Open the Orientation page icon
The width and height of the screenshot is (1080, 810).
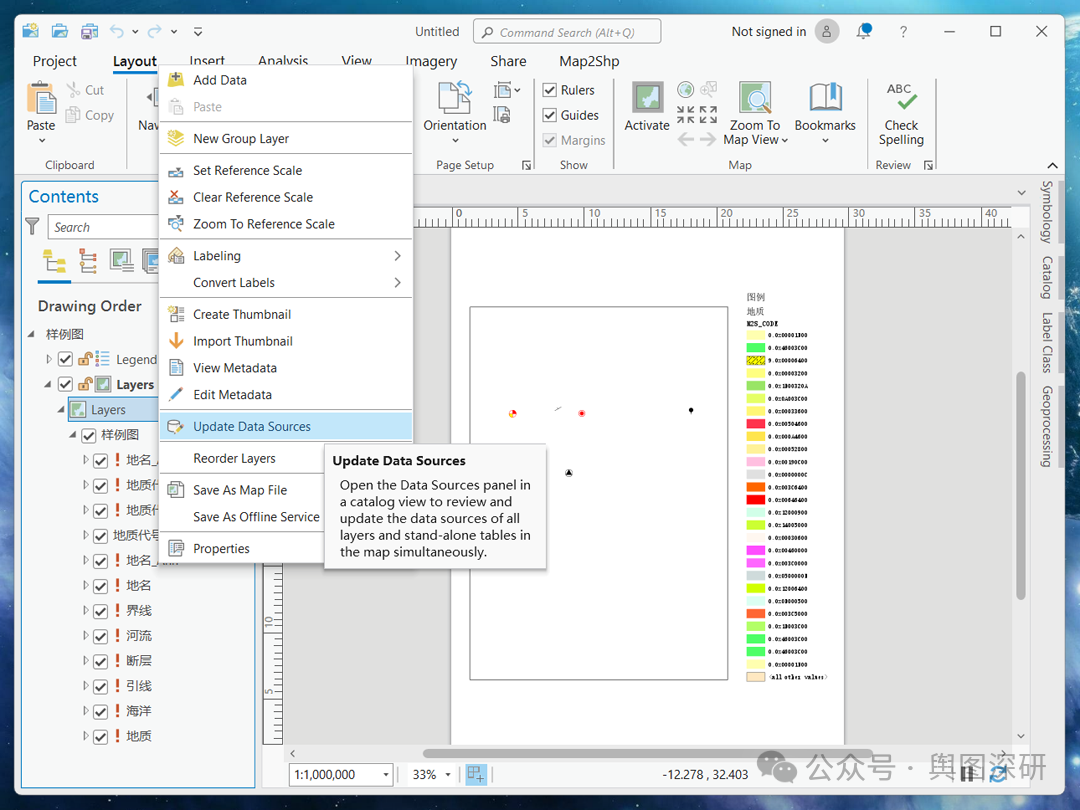tap(455, 98)
